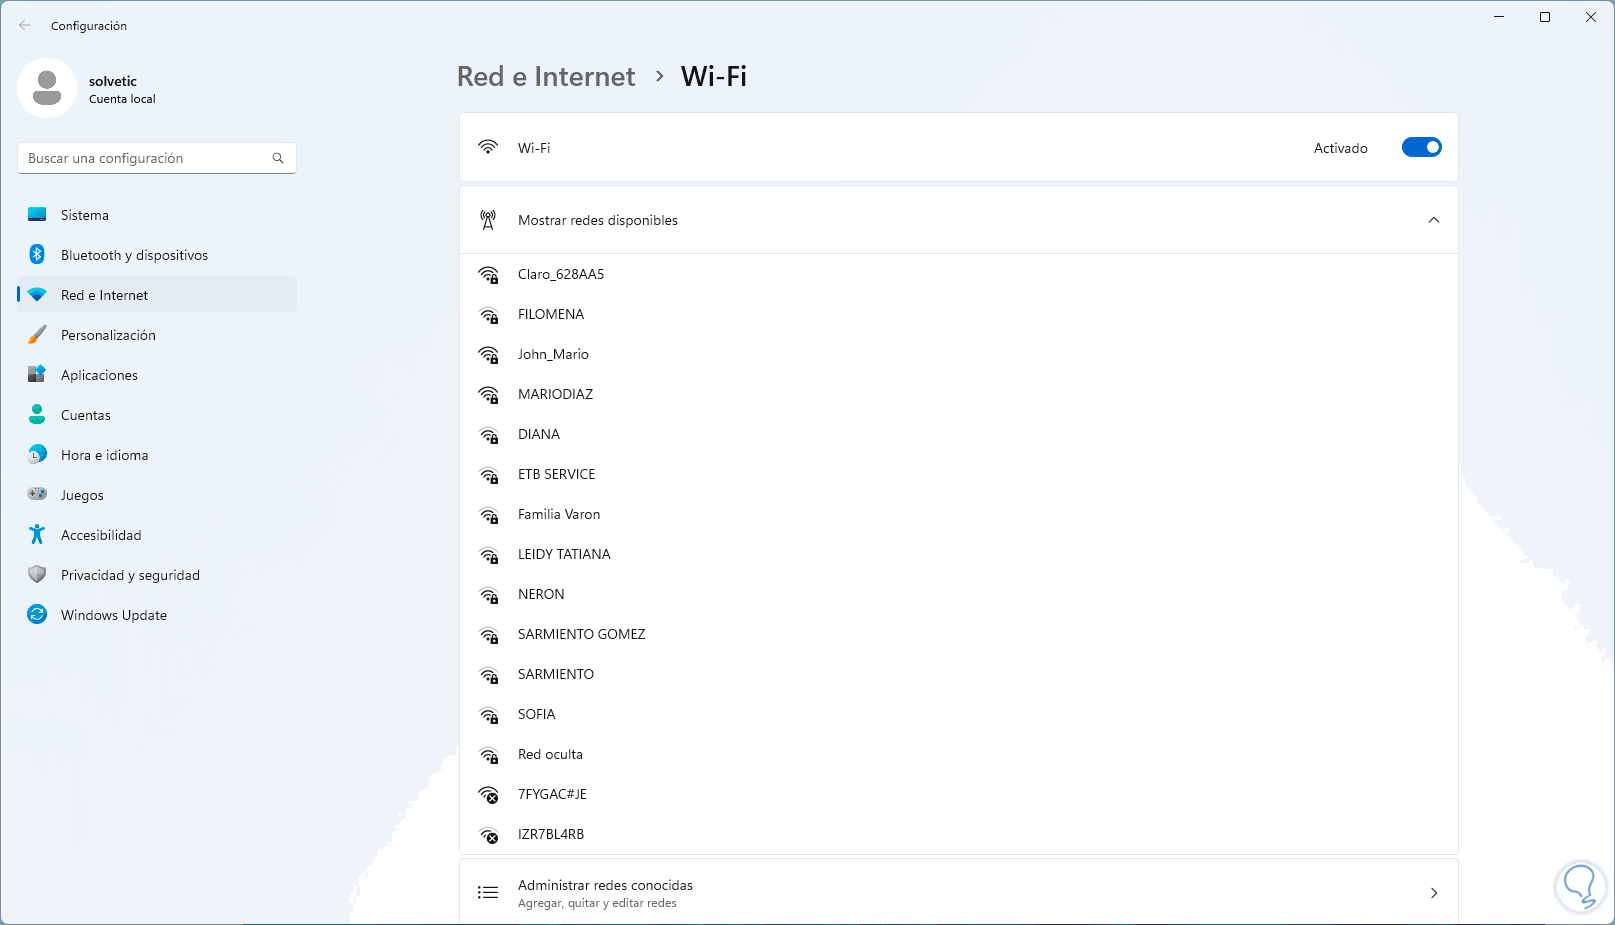
Task: Click the Privacidad y seguridad shield icon
Action: [37, 575]
